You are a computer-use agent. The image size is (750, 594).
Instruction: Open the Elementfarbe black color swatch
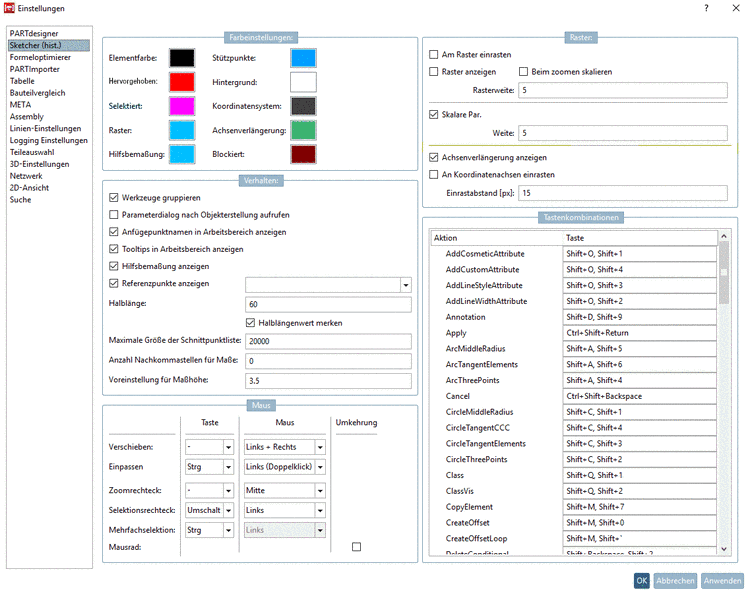tap(182, 58)
